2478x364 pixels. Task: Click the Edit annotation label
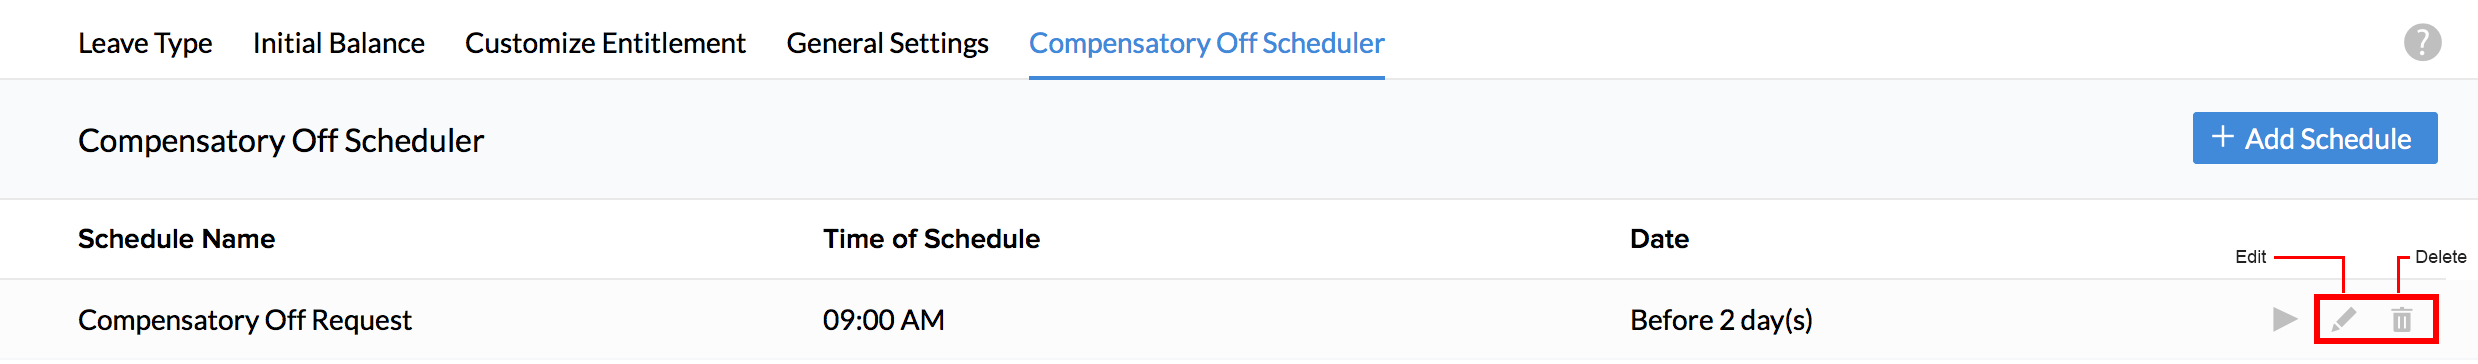click(2250, 257)
